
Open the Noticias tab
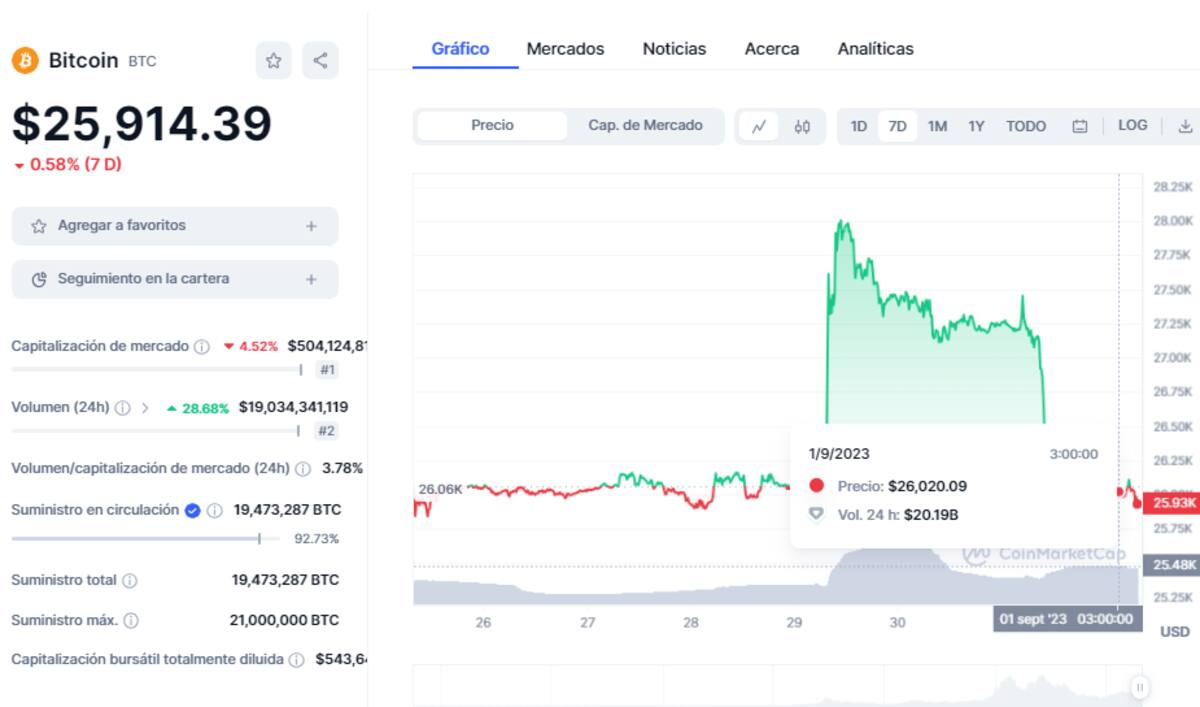[674, 49]
